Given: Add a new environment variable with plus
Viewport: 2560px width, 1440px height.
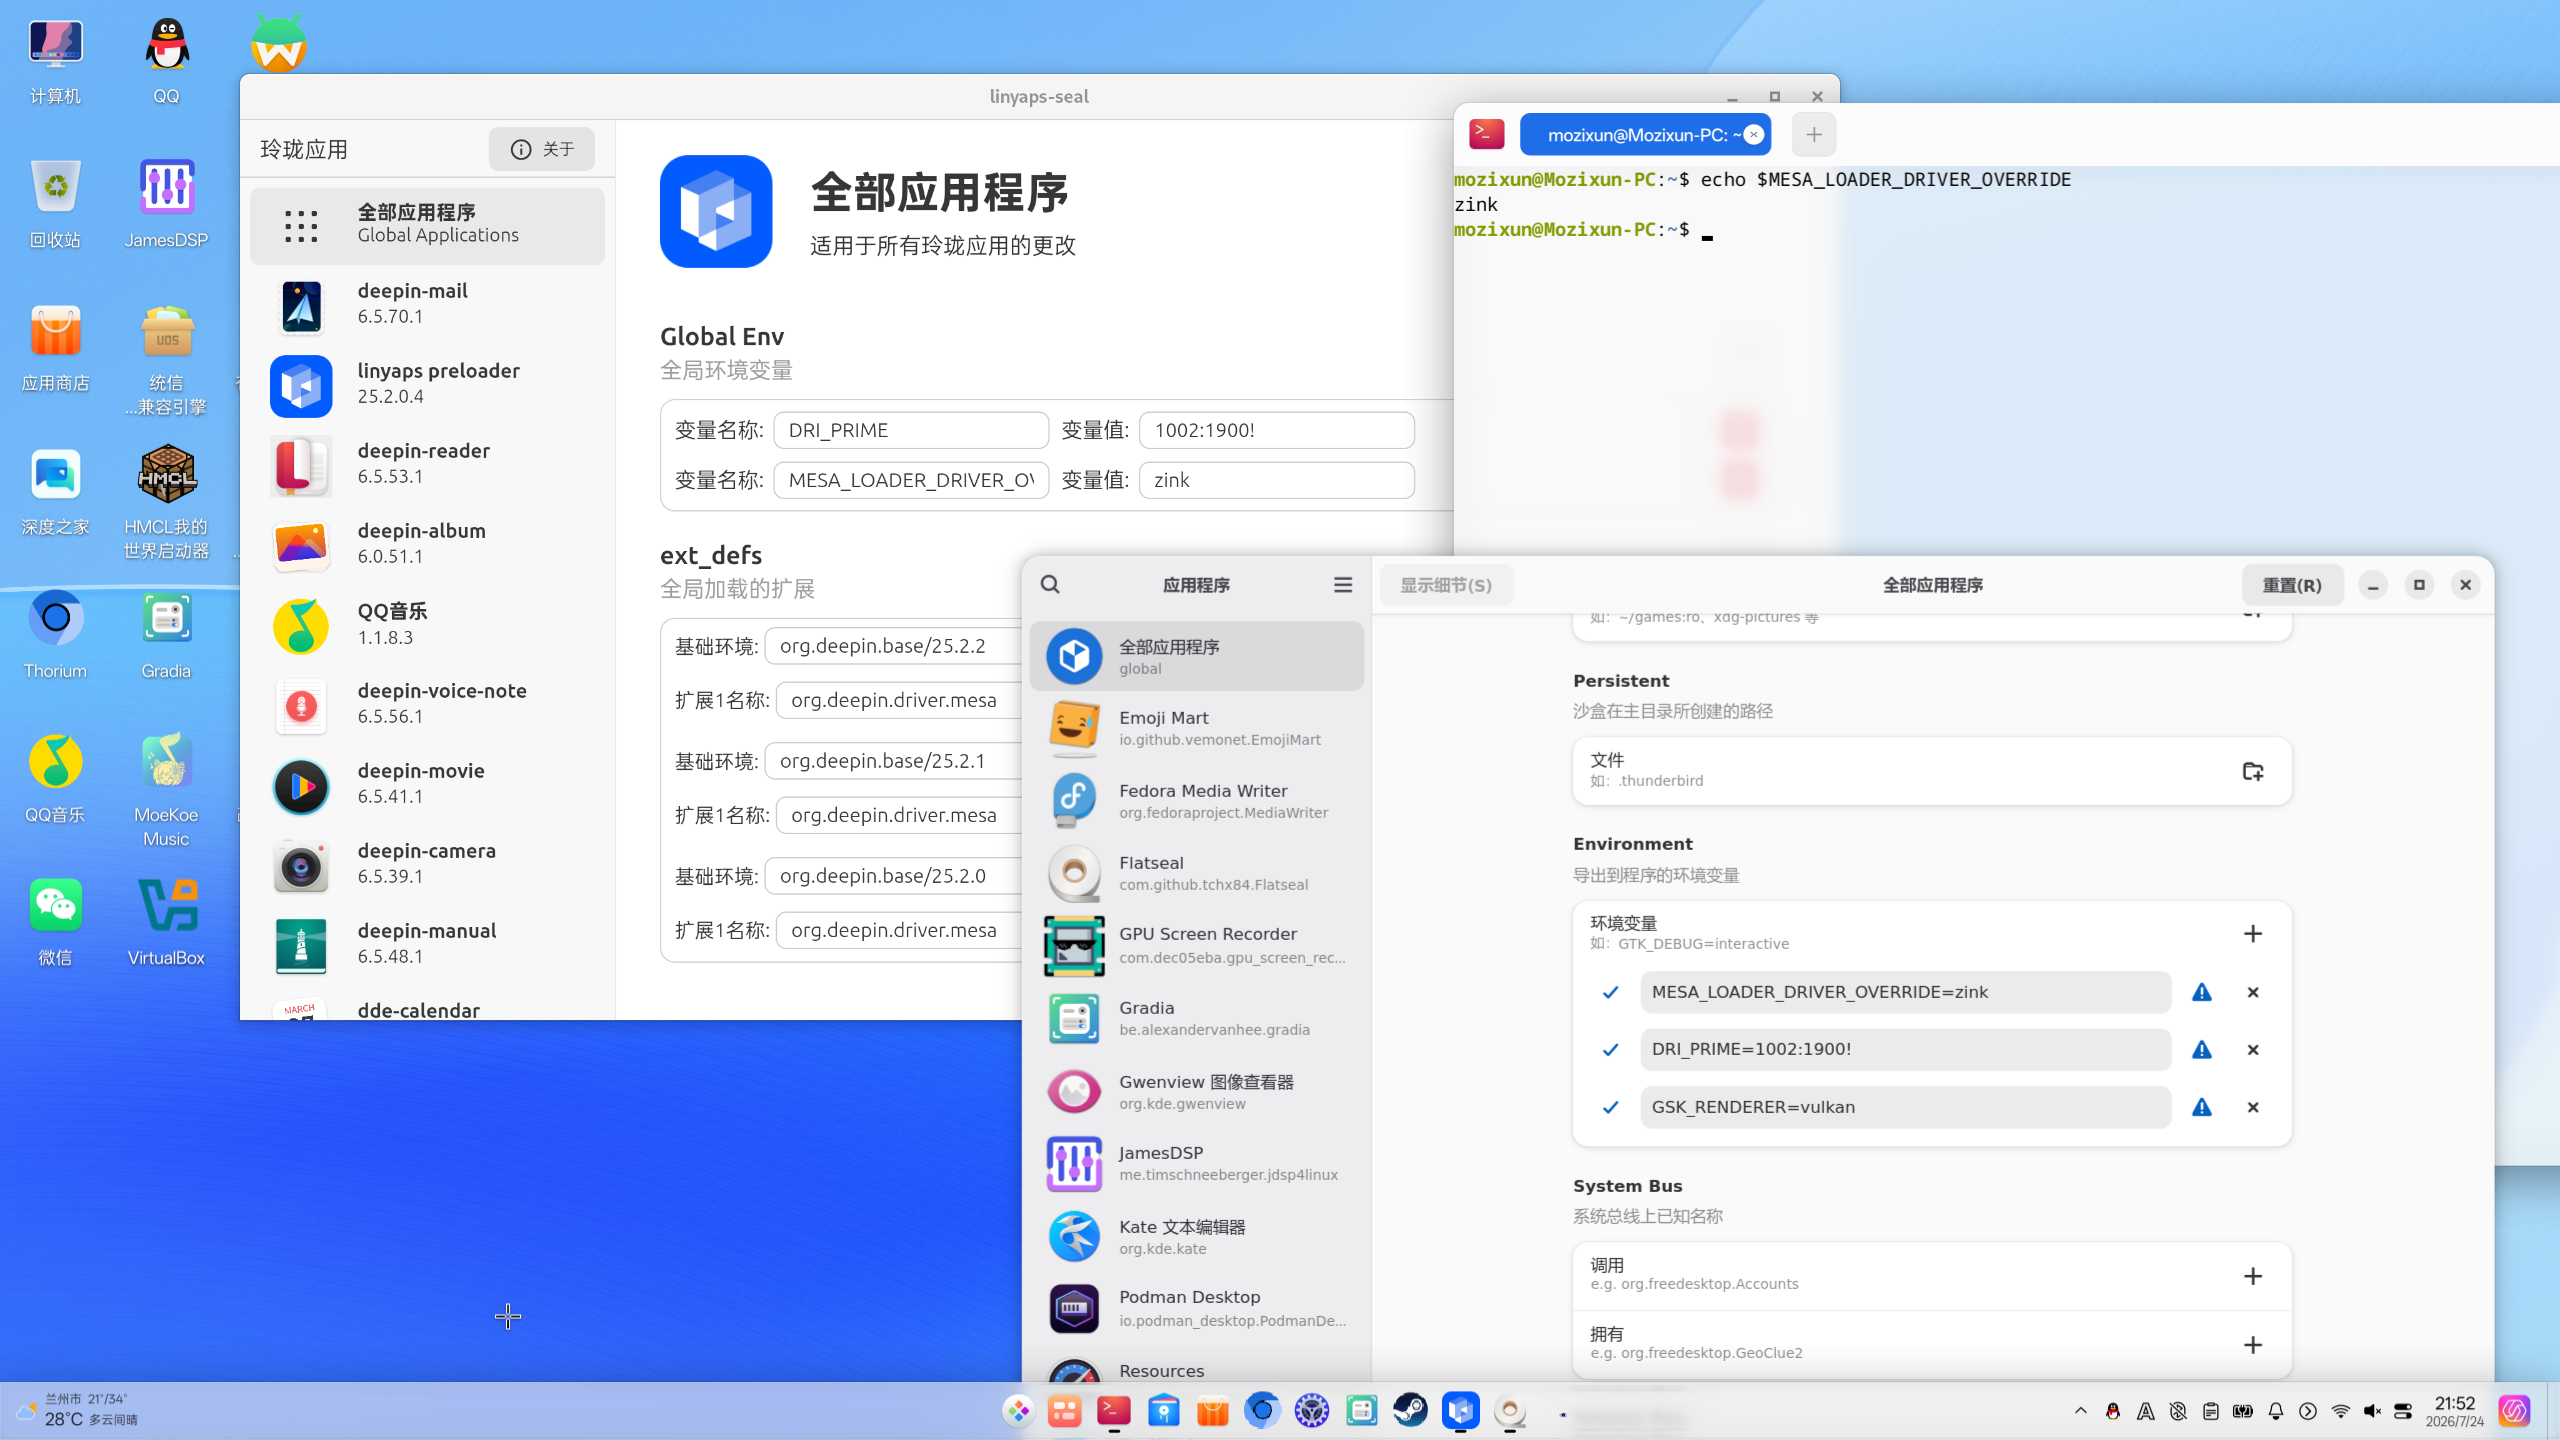Looking at the screenshot, I should (x=2252, y=933).
